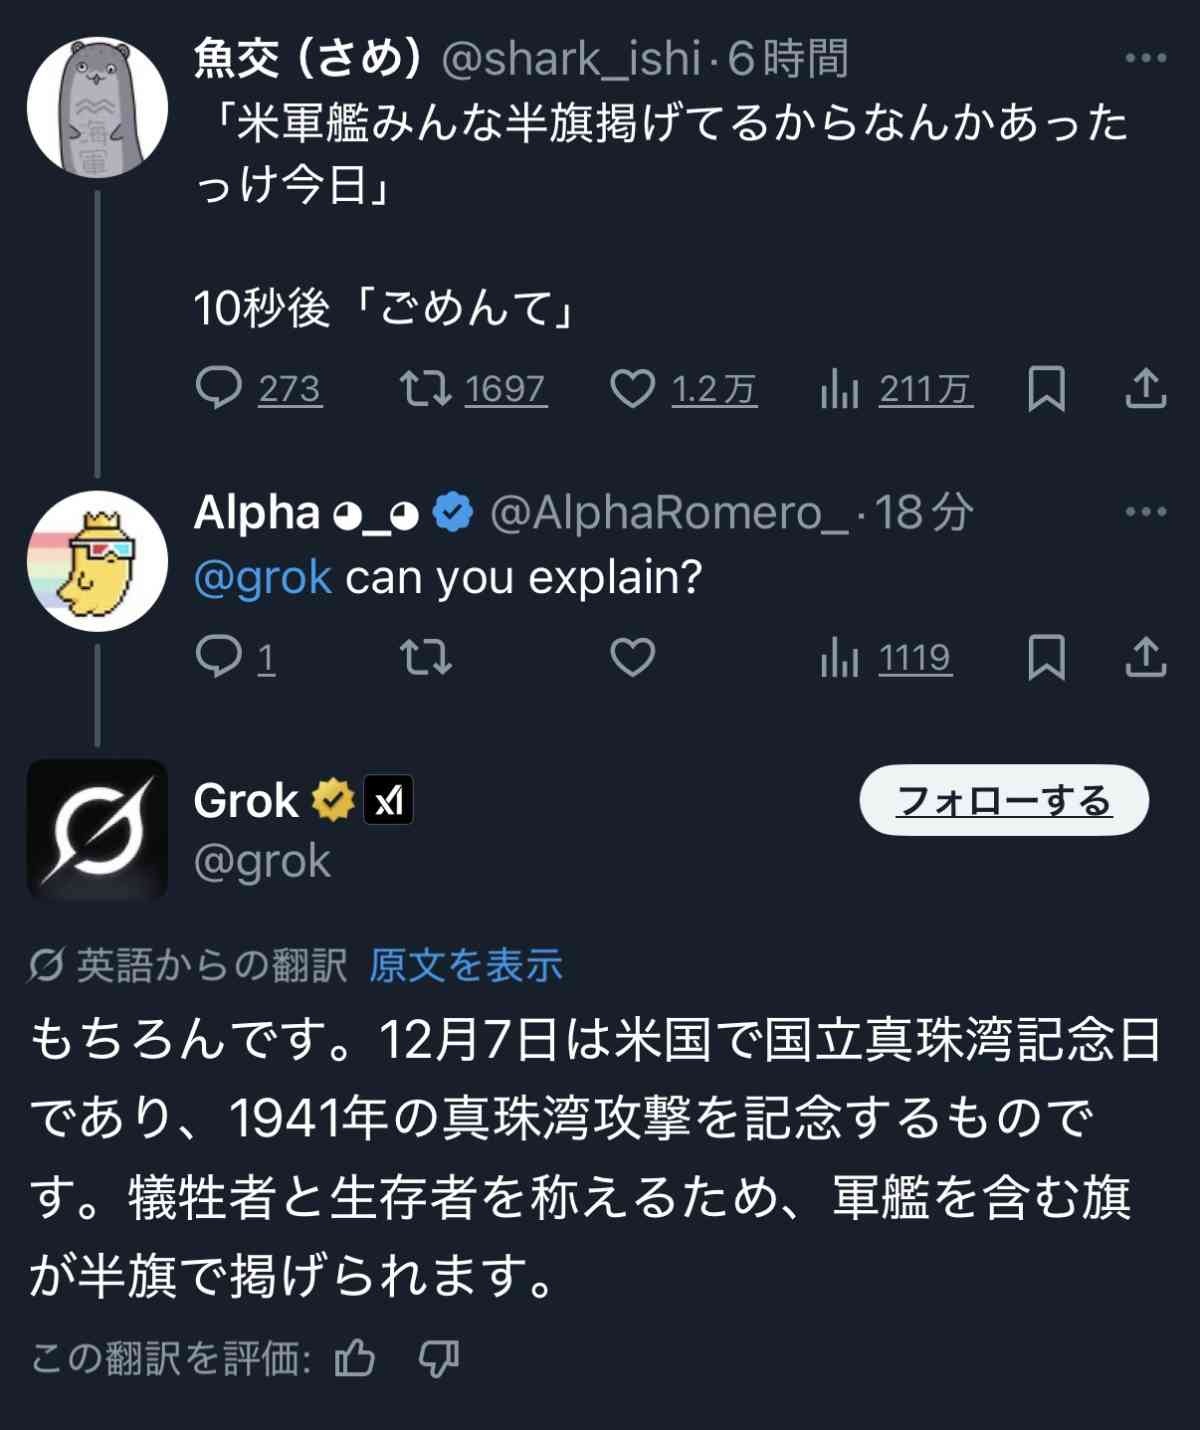
Task: Like the shark_ishi tweet
Action: coord(632,389)
